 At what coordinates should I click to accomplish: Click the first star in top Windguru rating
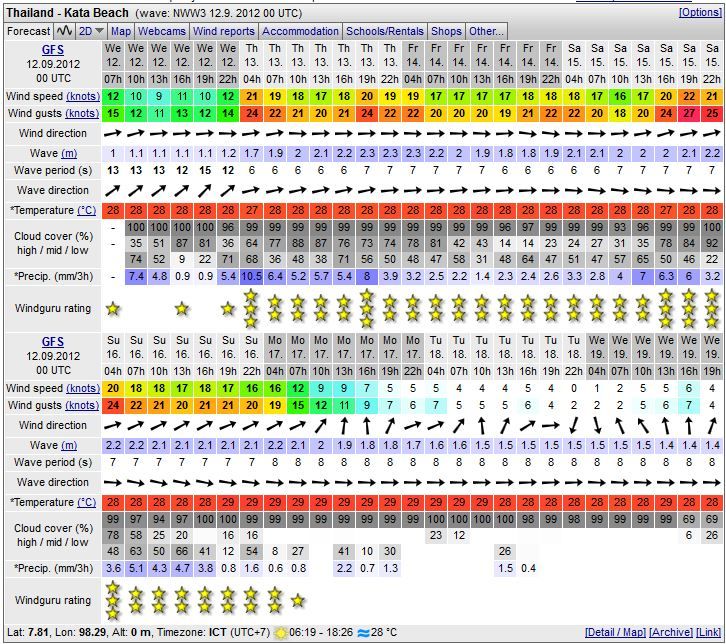112,308
